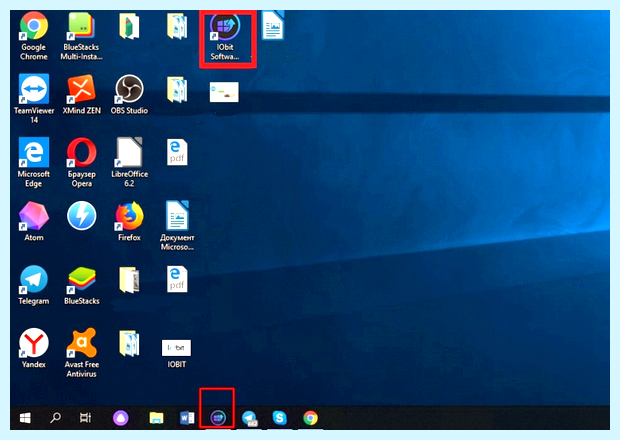The height and width of the screenshot is (440, 620).
Task: Select the unlabeled document file beside IObit shortcut
Action: pyautogui.click(x=273, y=25)
